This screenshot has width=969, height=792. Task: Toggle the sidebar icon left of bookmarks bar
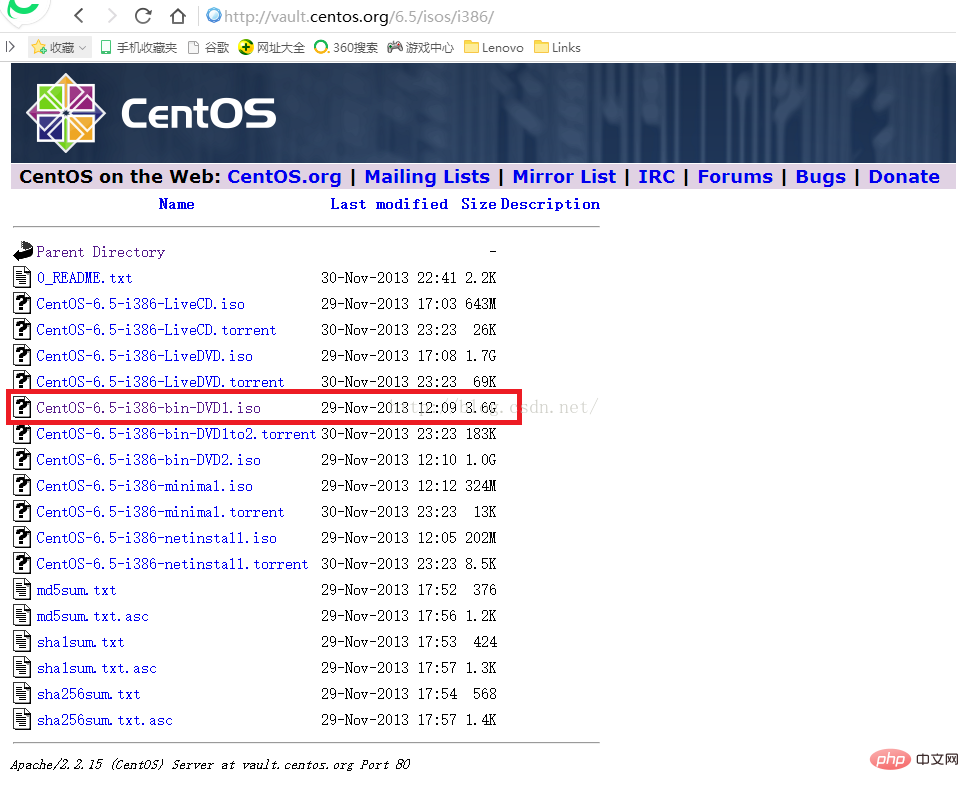[10, 47]
